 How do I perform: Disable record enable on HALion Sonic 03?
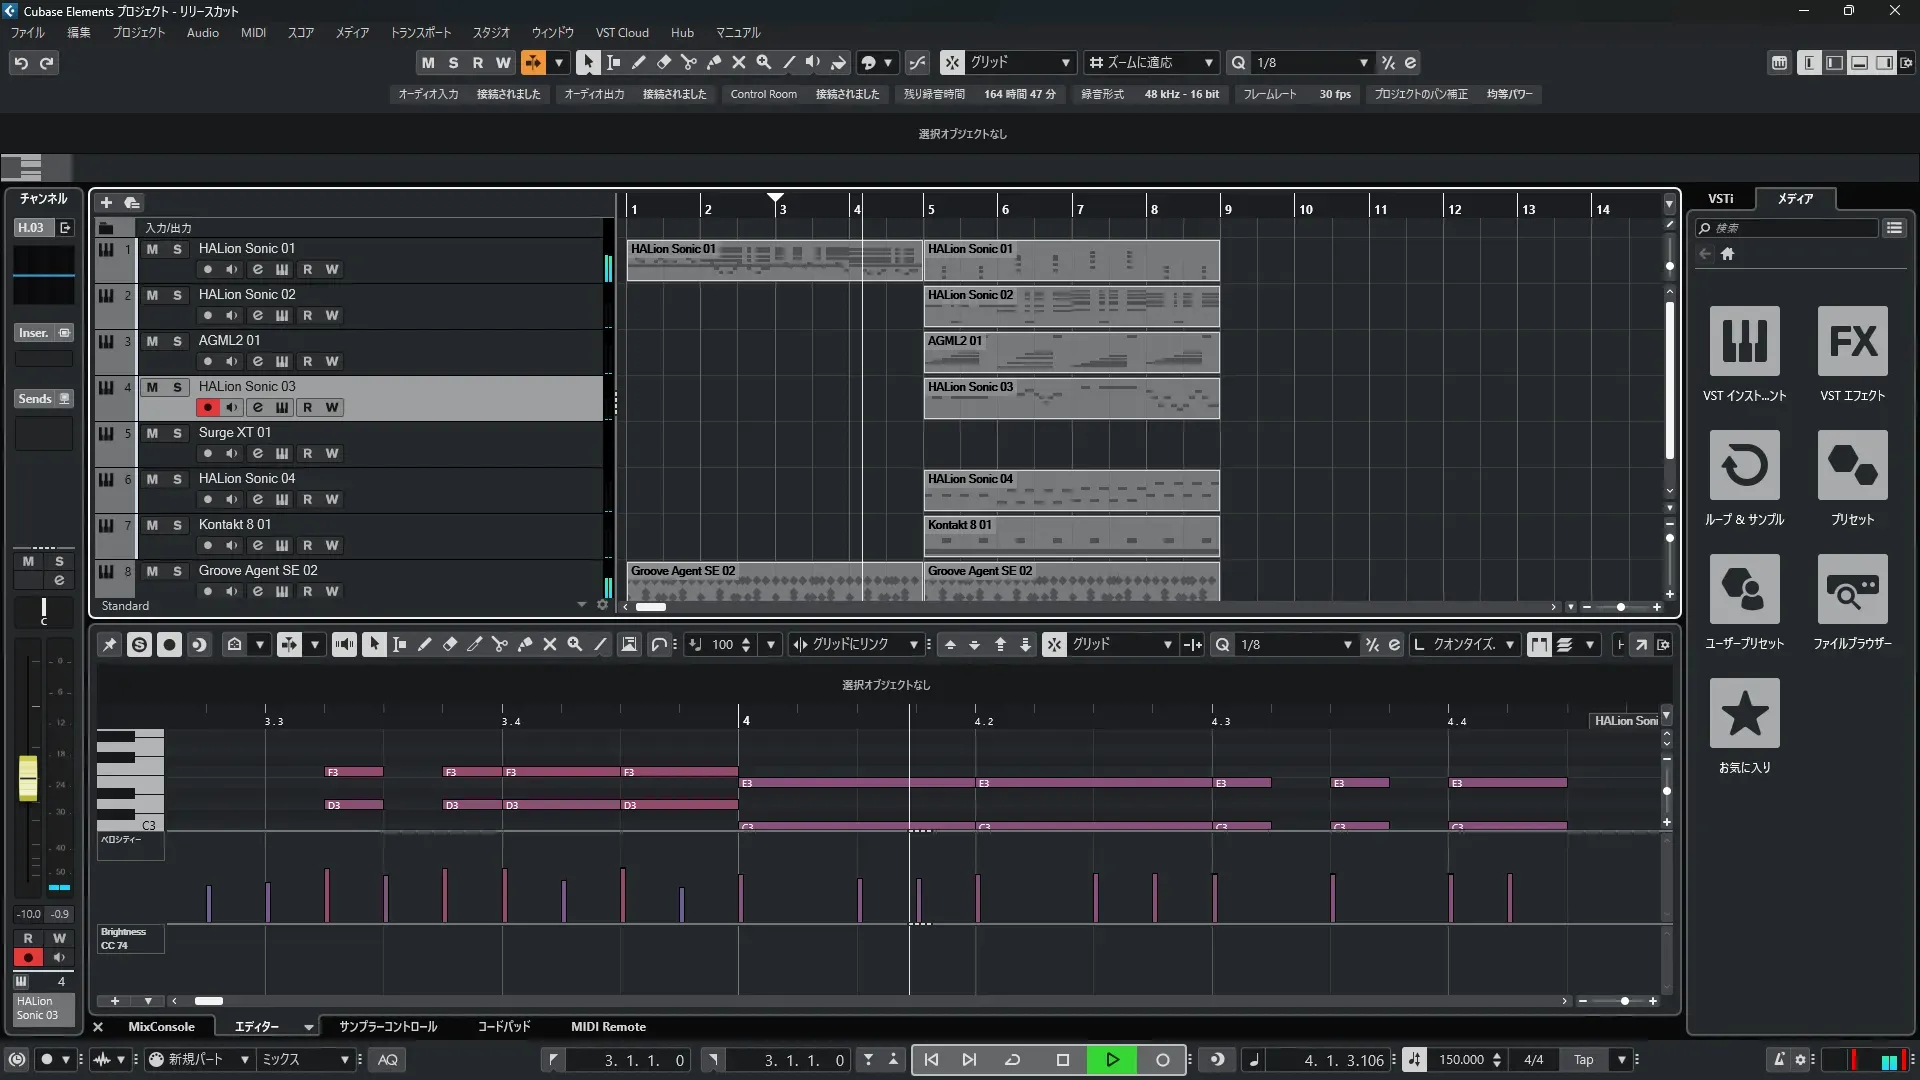[x=207, y=407]
